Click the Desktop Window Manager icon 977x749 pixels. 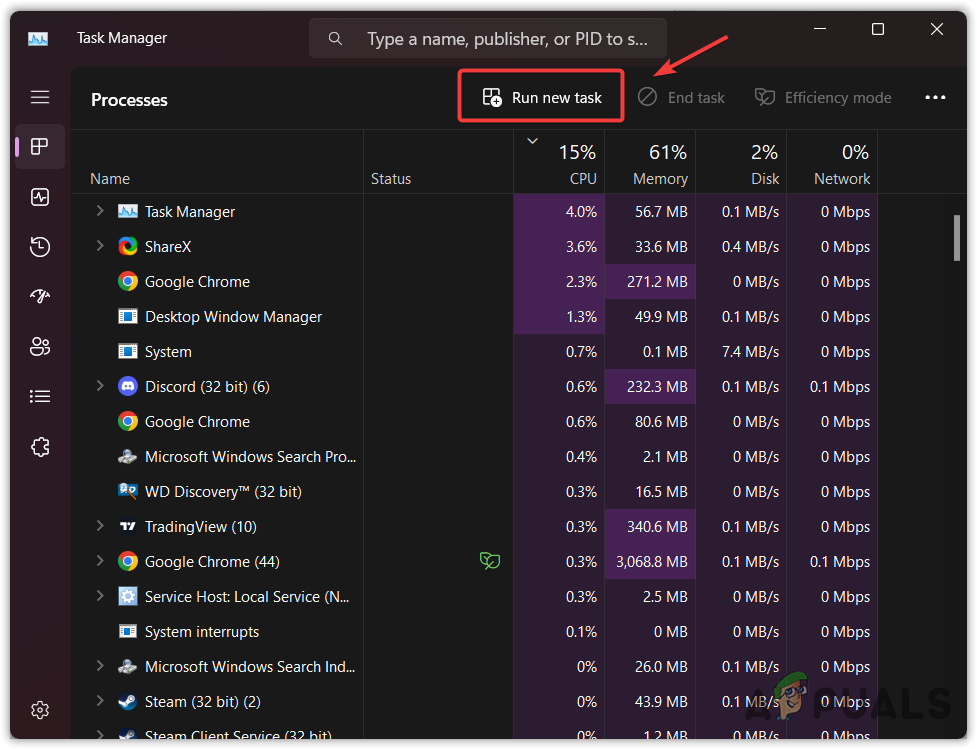point(128,317)
